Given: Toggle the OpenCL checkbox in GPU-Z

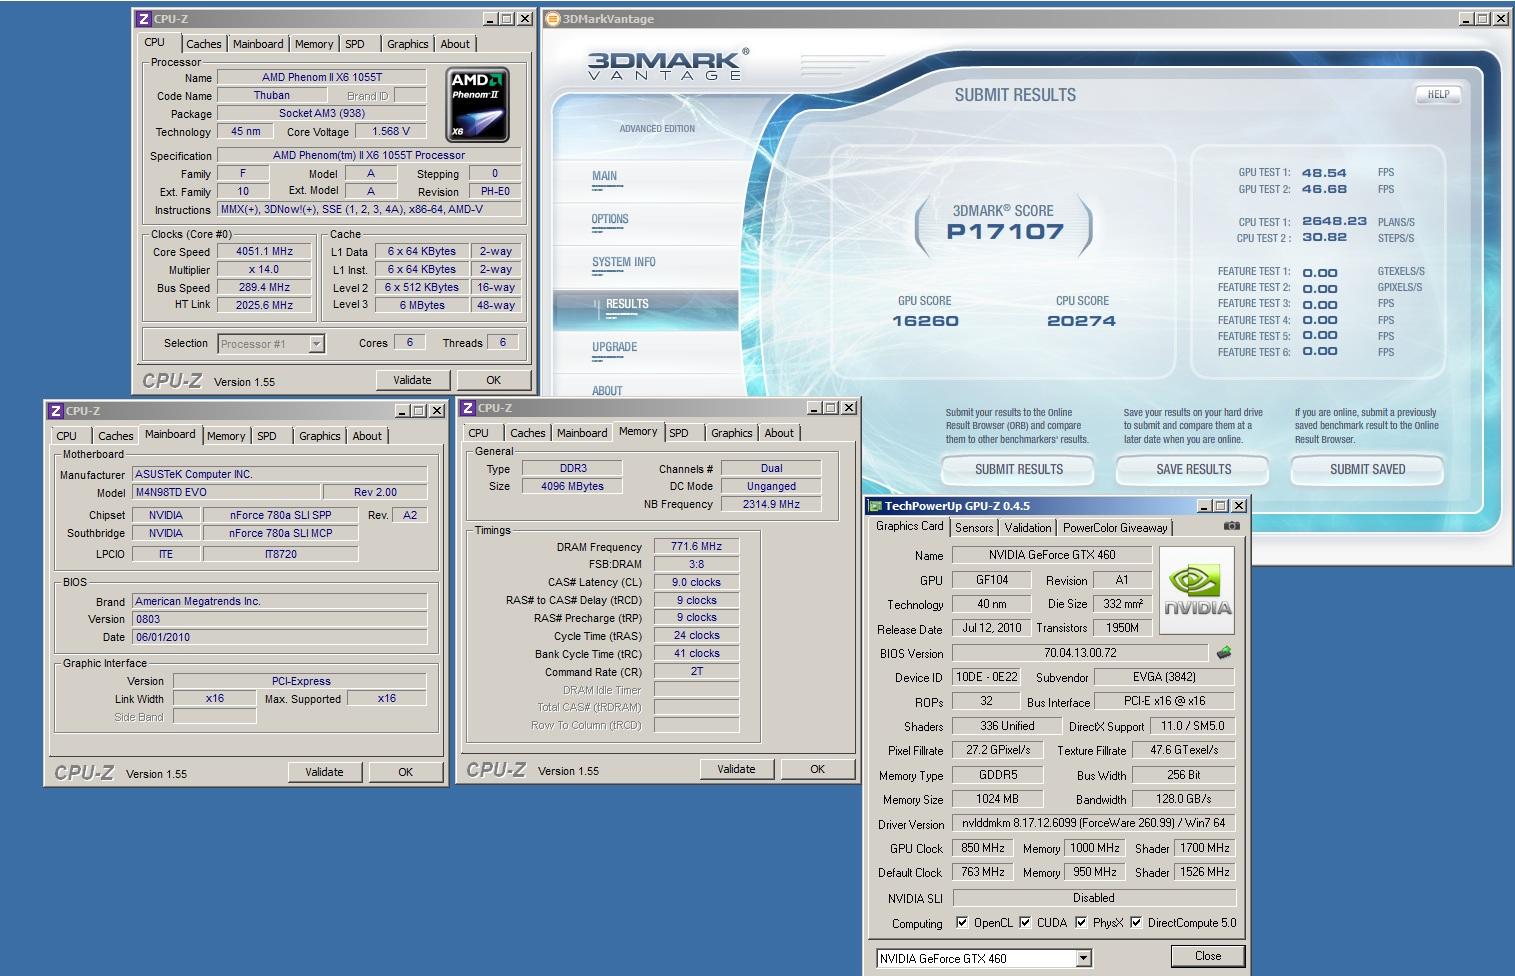Looking at the screenshot, I should pyautogui.click(x=962, y=923).
